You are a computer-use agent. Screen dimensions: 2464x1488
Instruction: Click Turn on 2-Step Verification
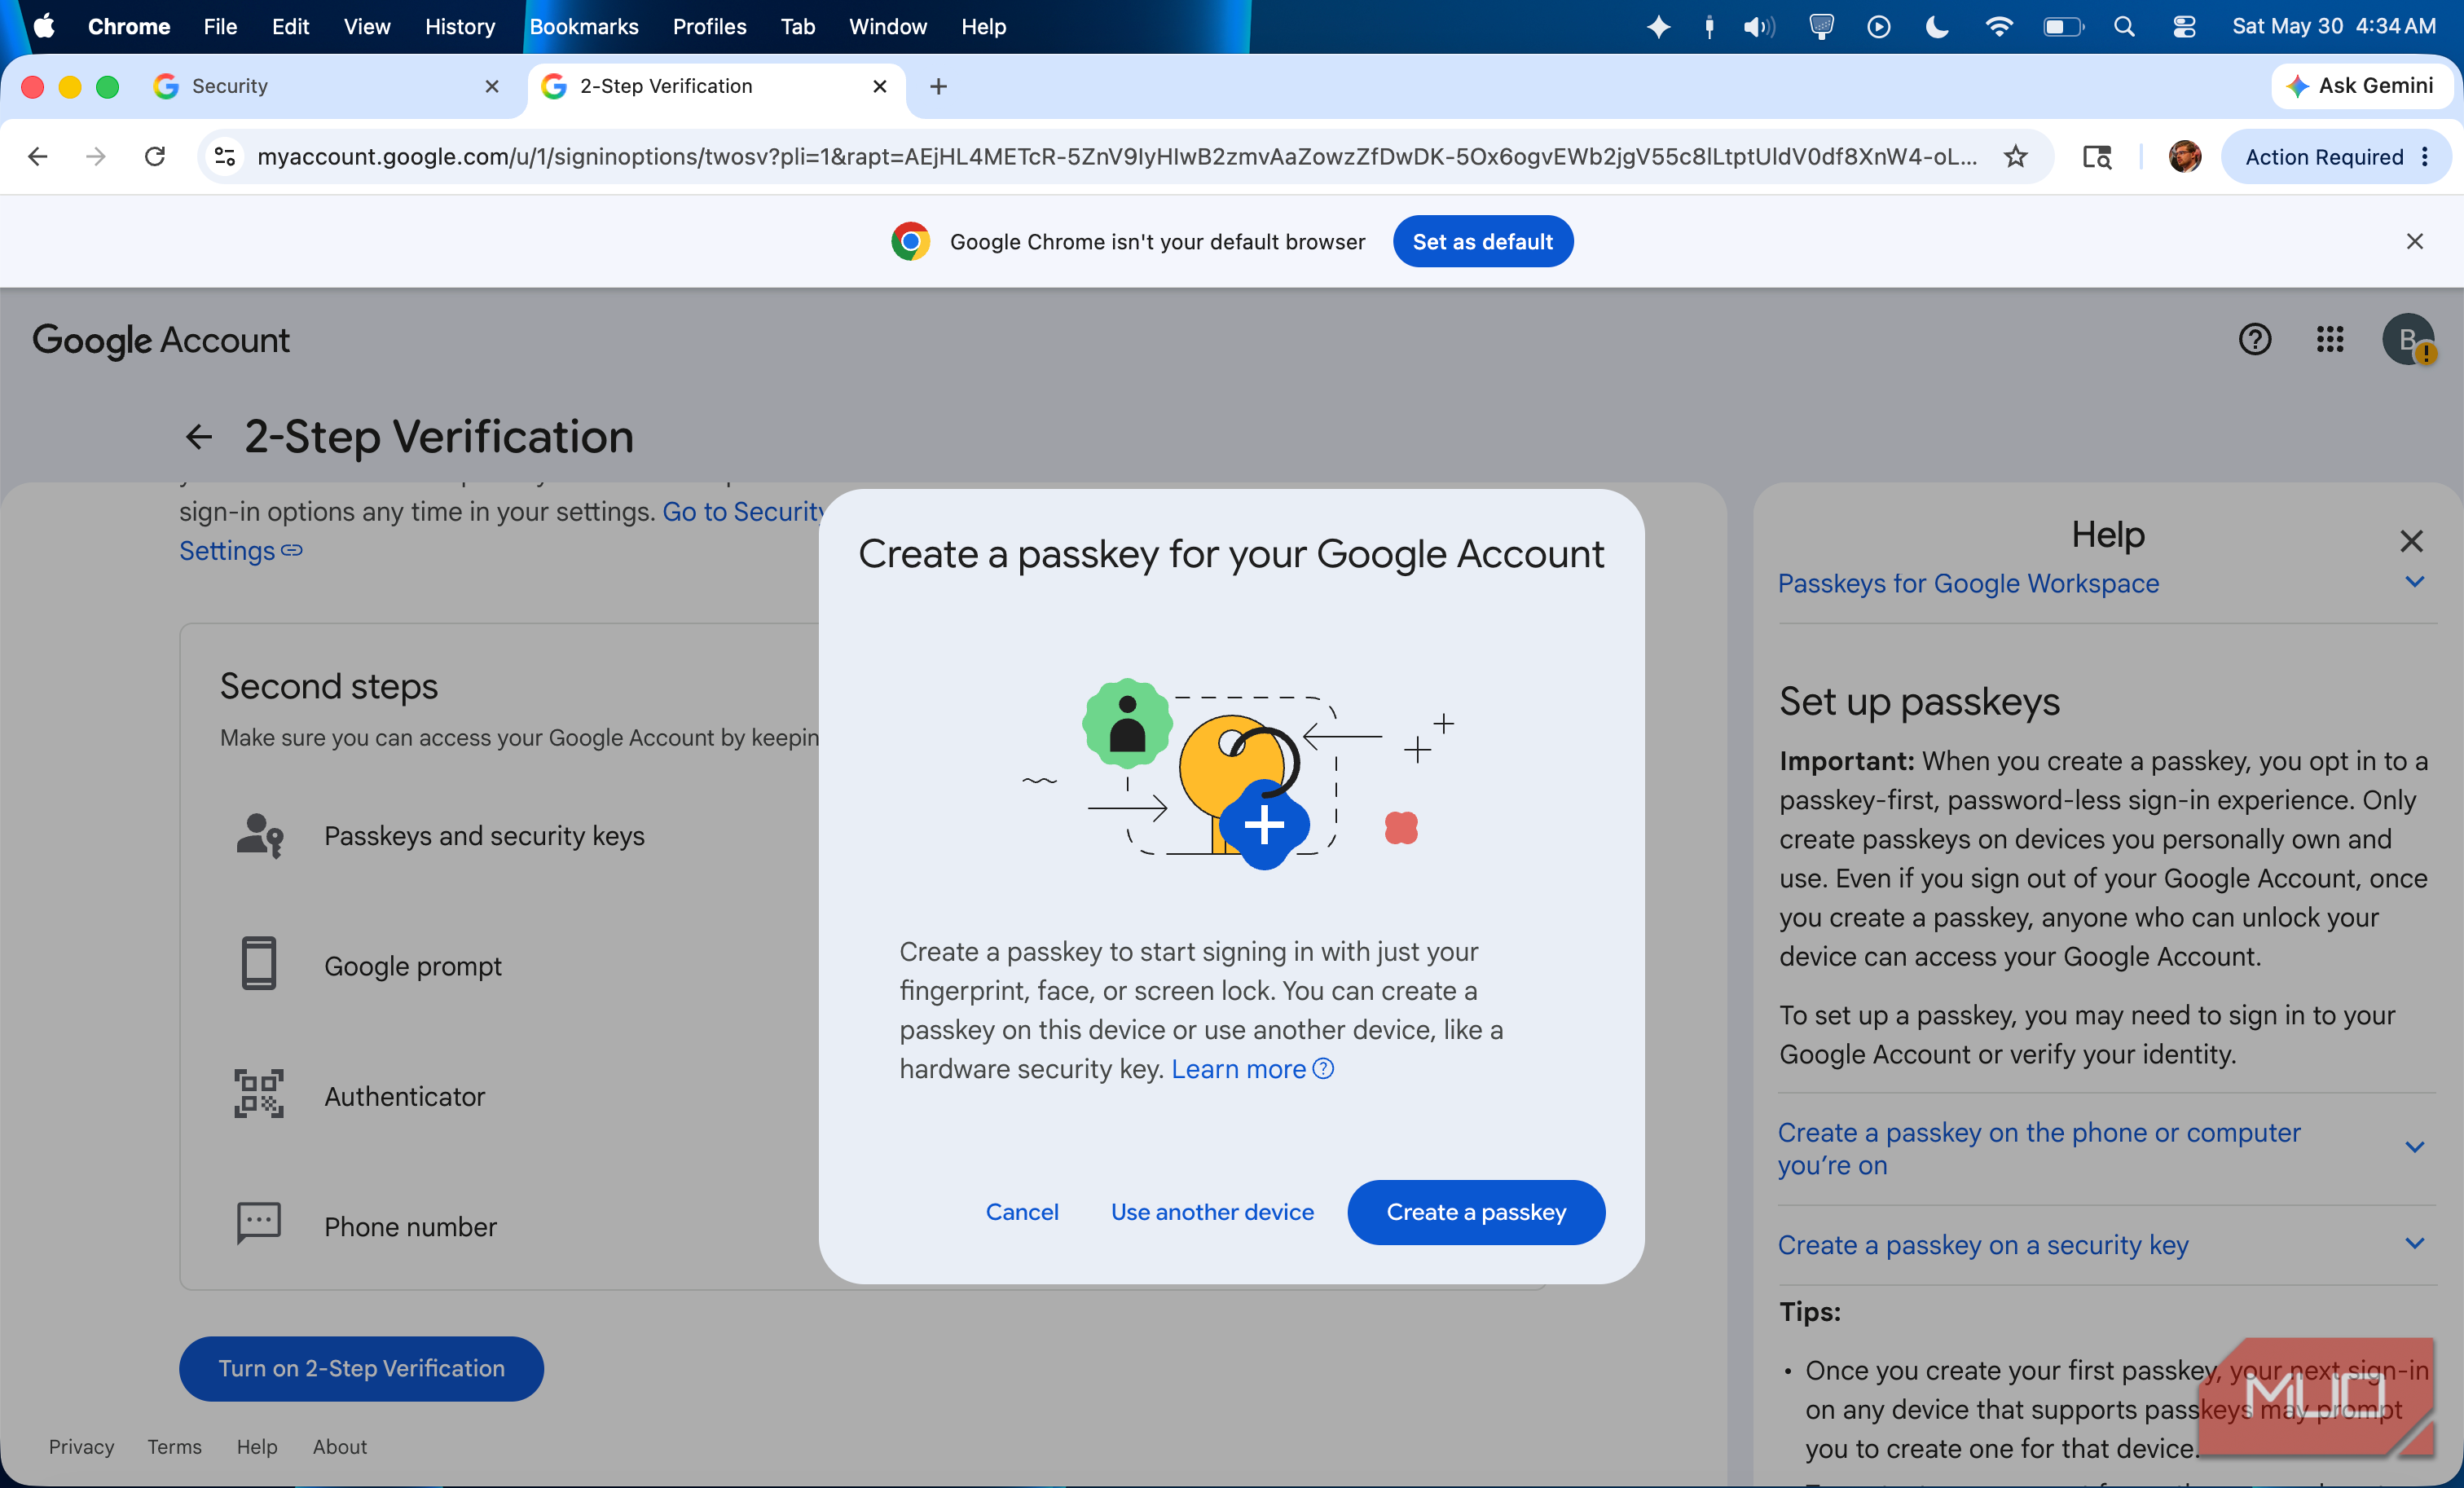[x=361, y=1368]
